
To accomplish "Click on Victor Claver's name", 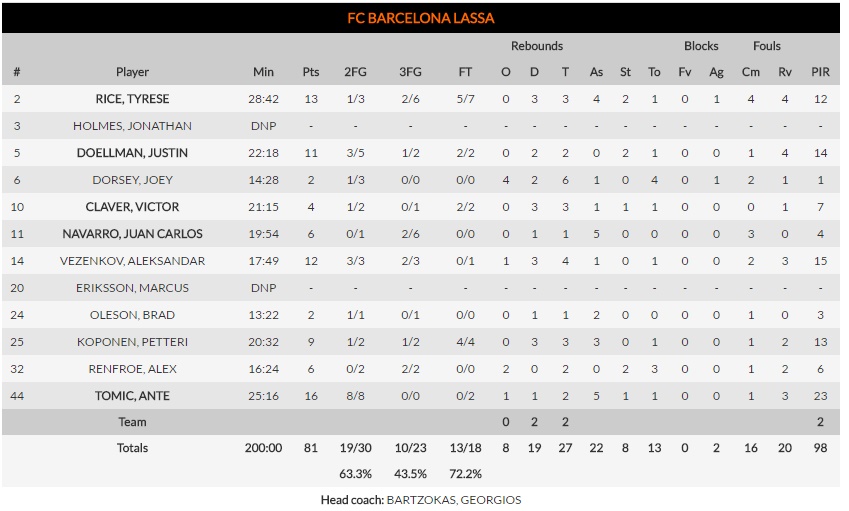I will pos(132,207).
